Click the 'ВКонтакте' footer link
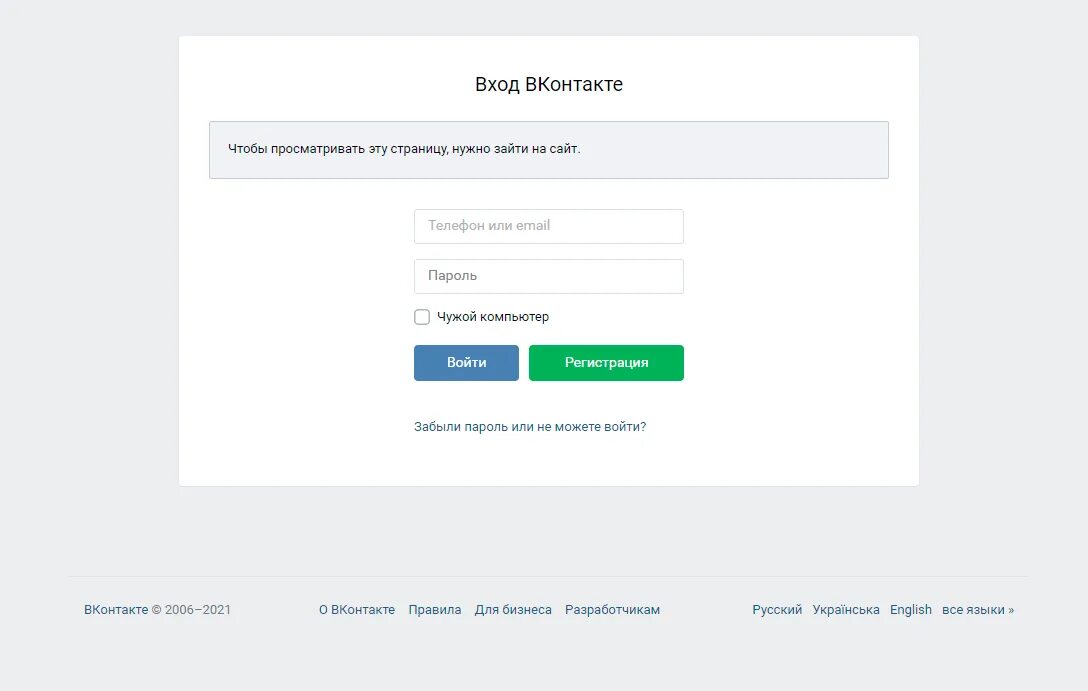1088x691 pixels. pos(116,610)
